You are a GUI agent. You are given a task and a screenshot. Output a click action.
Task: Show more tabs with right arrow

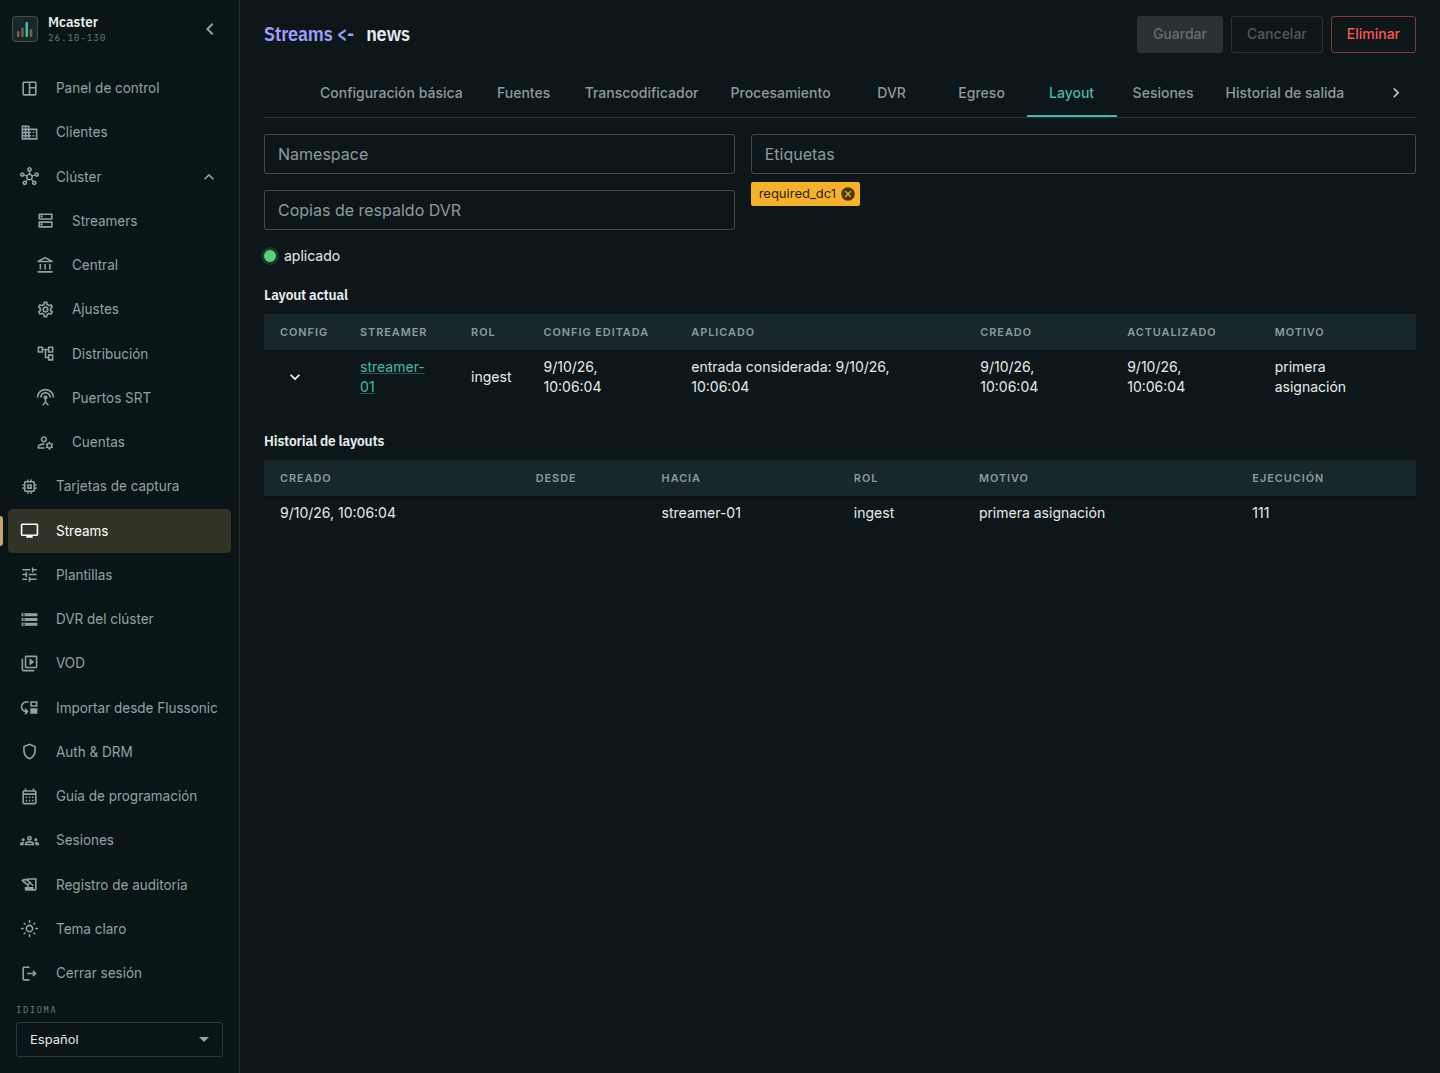tap(1396, 93)
